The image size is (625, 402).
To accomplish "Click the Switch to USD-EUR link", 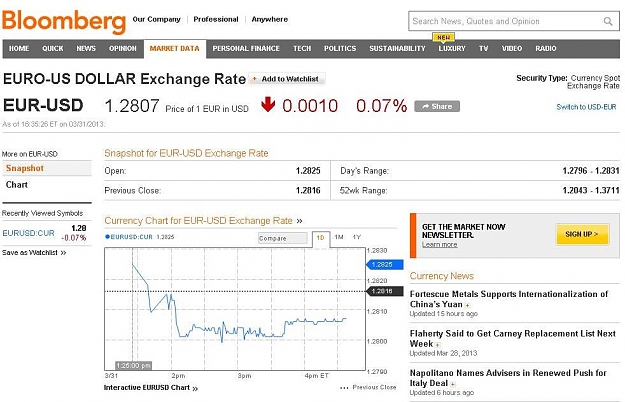I will 586,107.
